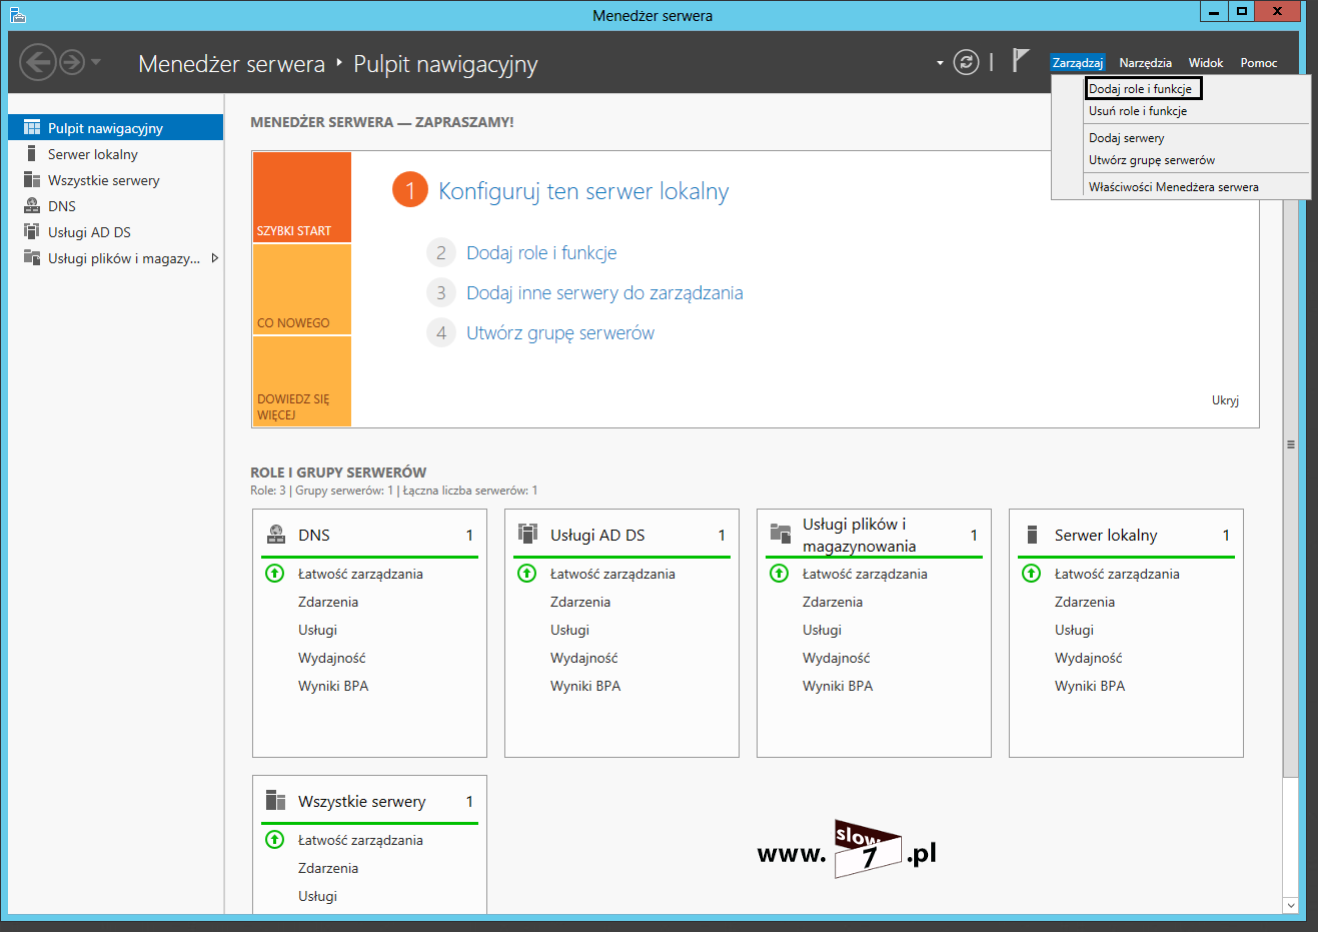Choose Dodaj serwery in menu

point(1127,138)
